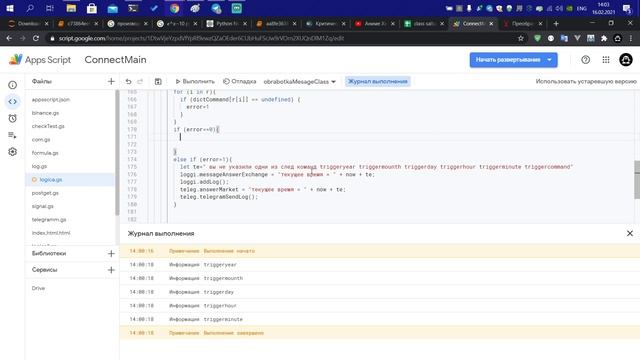This screenshot has width=640, height=360.
Task: Open Windows taskbar search
Action: [30, 8]
